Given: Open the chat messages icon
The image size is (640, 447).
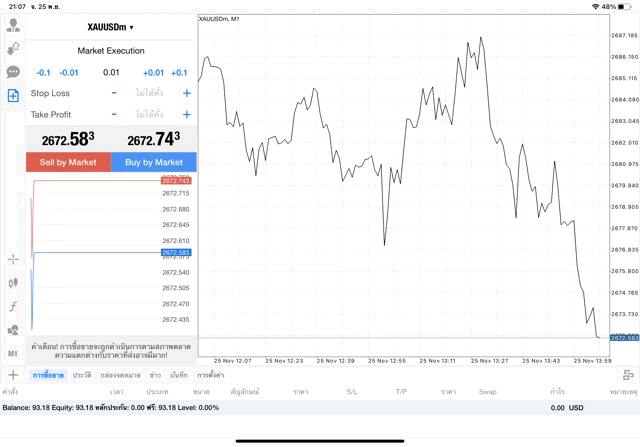Looking at the screenshot, I should (13, 72).
